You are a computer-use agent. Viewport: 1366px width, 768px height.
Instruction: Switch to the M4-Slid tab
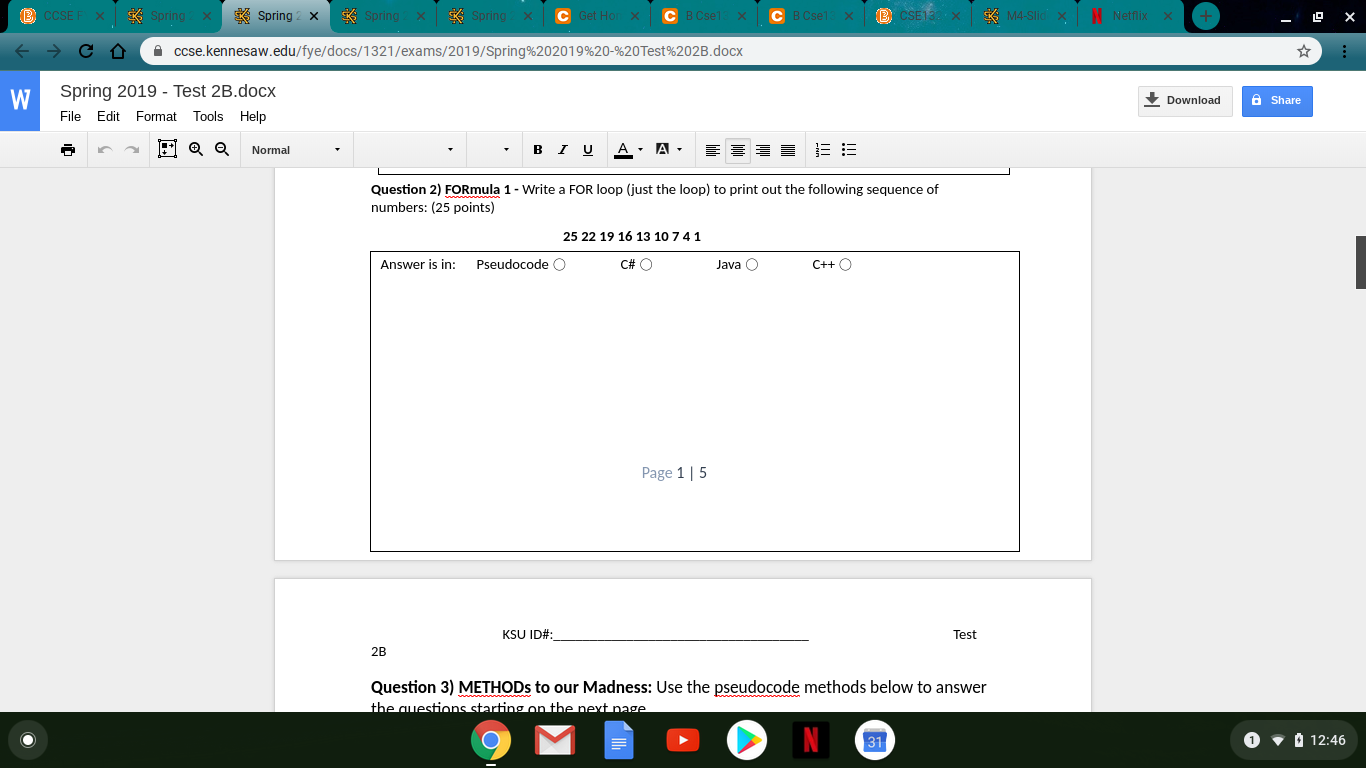pos(1025,16)
